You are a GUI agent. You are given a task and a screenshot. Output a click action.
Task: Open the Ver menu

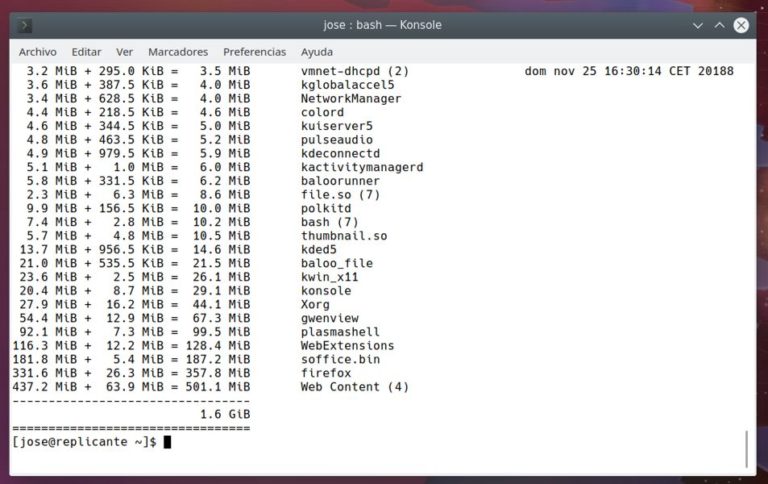coord(124,52)
